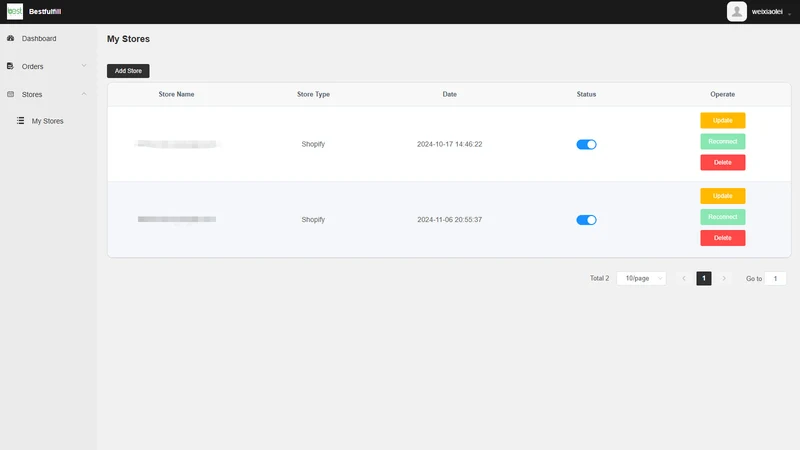800x450 pixels.
Task: Click the Go to page input
Action: click(775, 279)
